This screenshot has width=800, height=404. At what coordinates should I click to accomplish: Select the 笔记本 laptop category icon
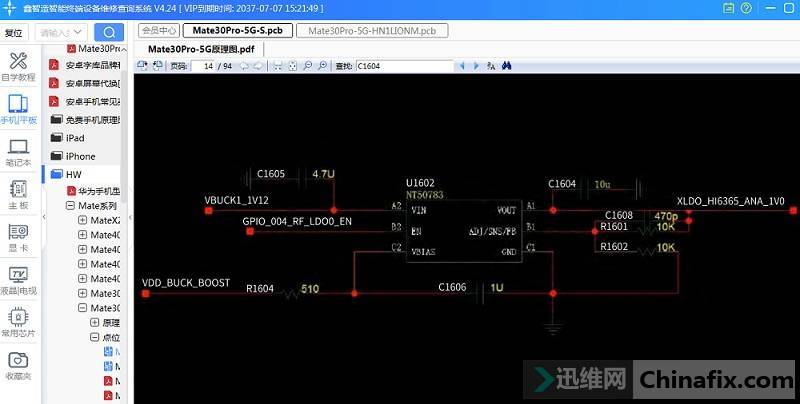18,150
